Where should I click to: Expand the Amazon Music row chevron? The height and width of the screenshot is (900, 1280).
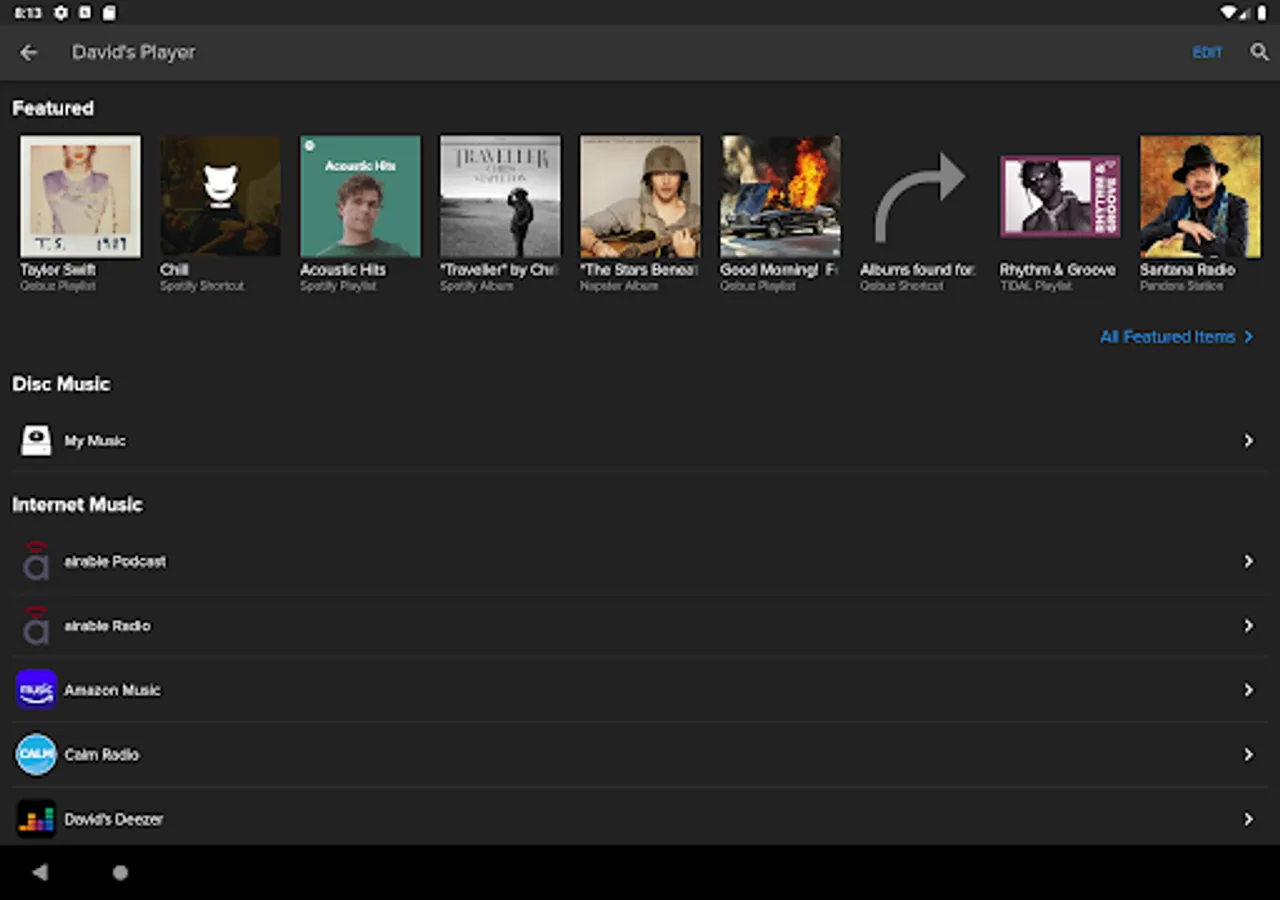tap(1248, 690)
